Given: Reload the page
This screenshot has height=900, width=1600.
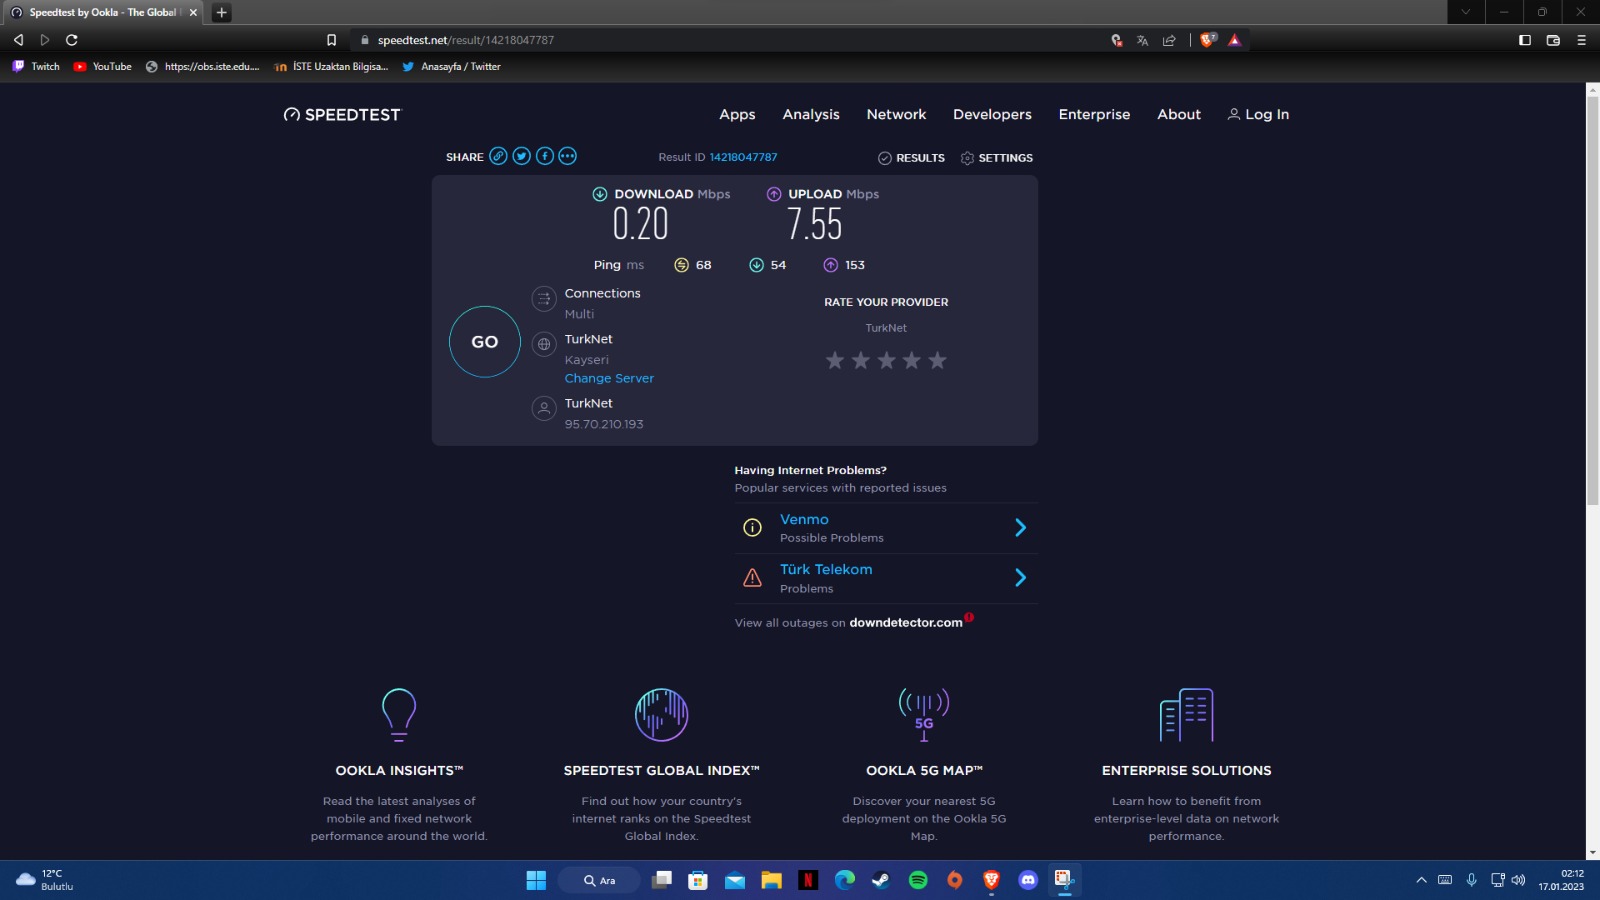Looking at the screenshot, I should click(x=72, y=40).
